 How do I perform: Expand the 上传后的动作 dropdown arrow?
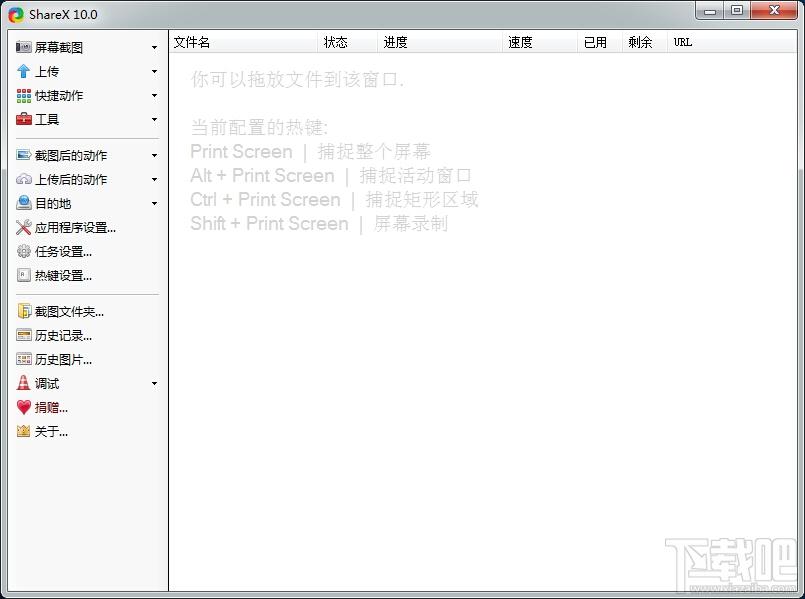coord(155,180)
